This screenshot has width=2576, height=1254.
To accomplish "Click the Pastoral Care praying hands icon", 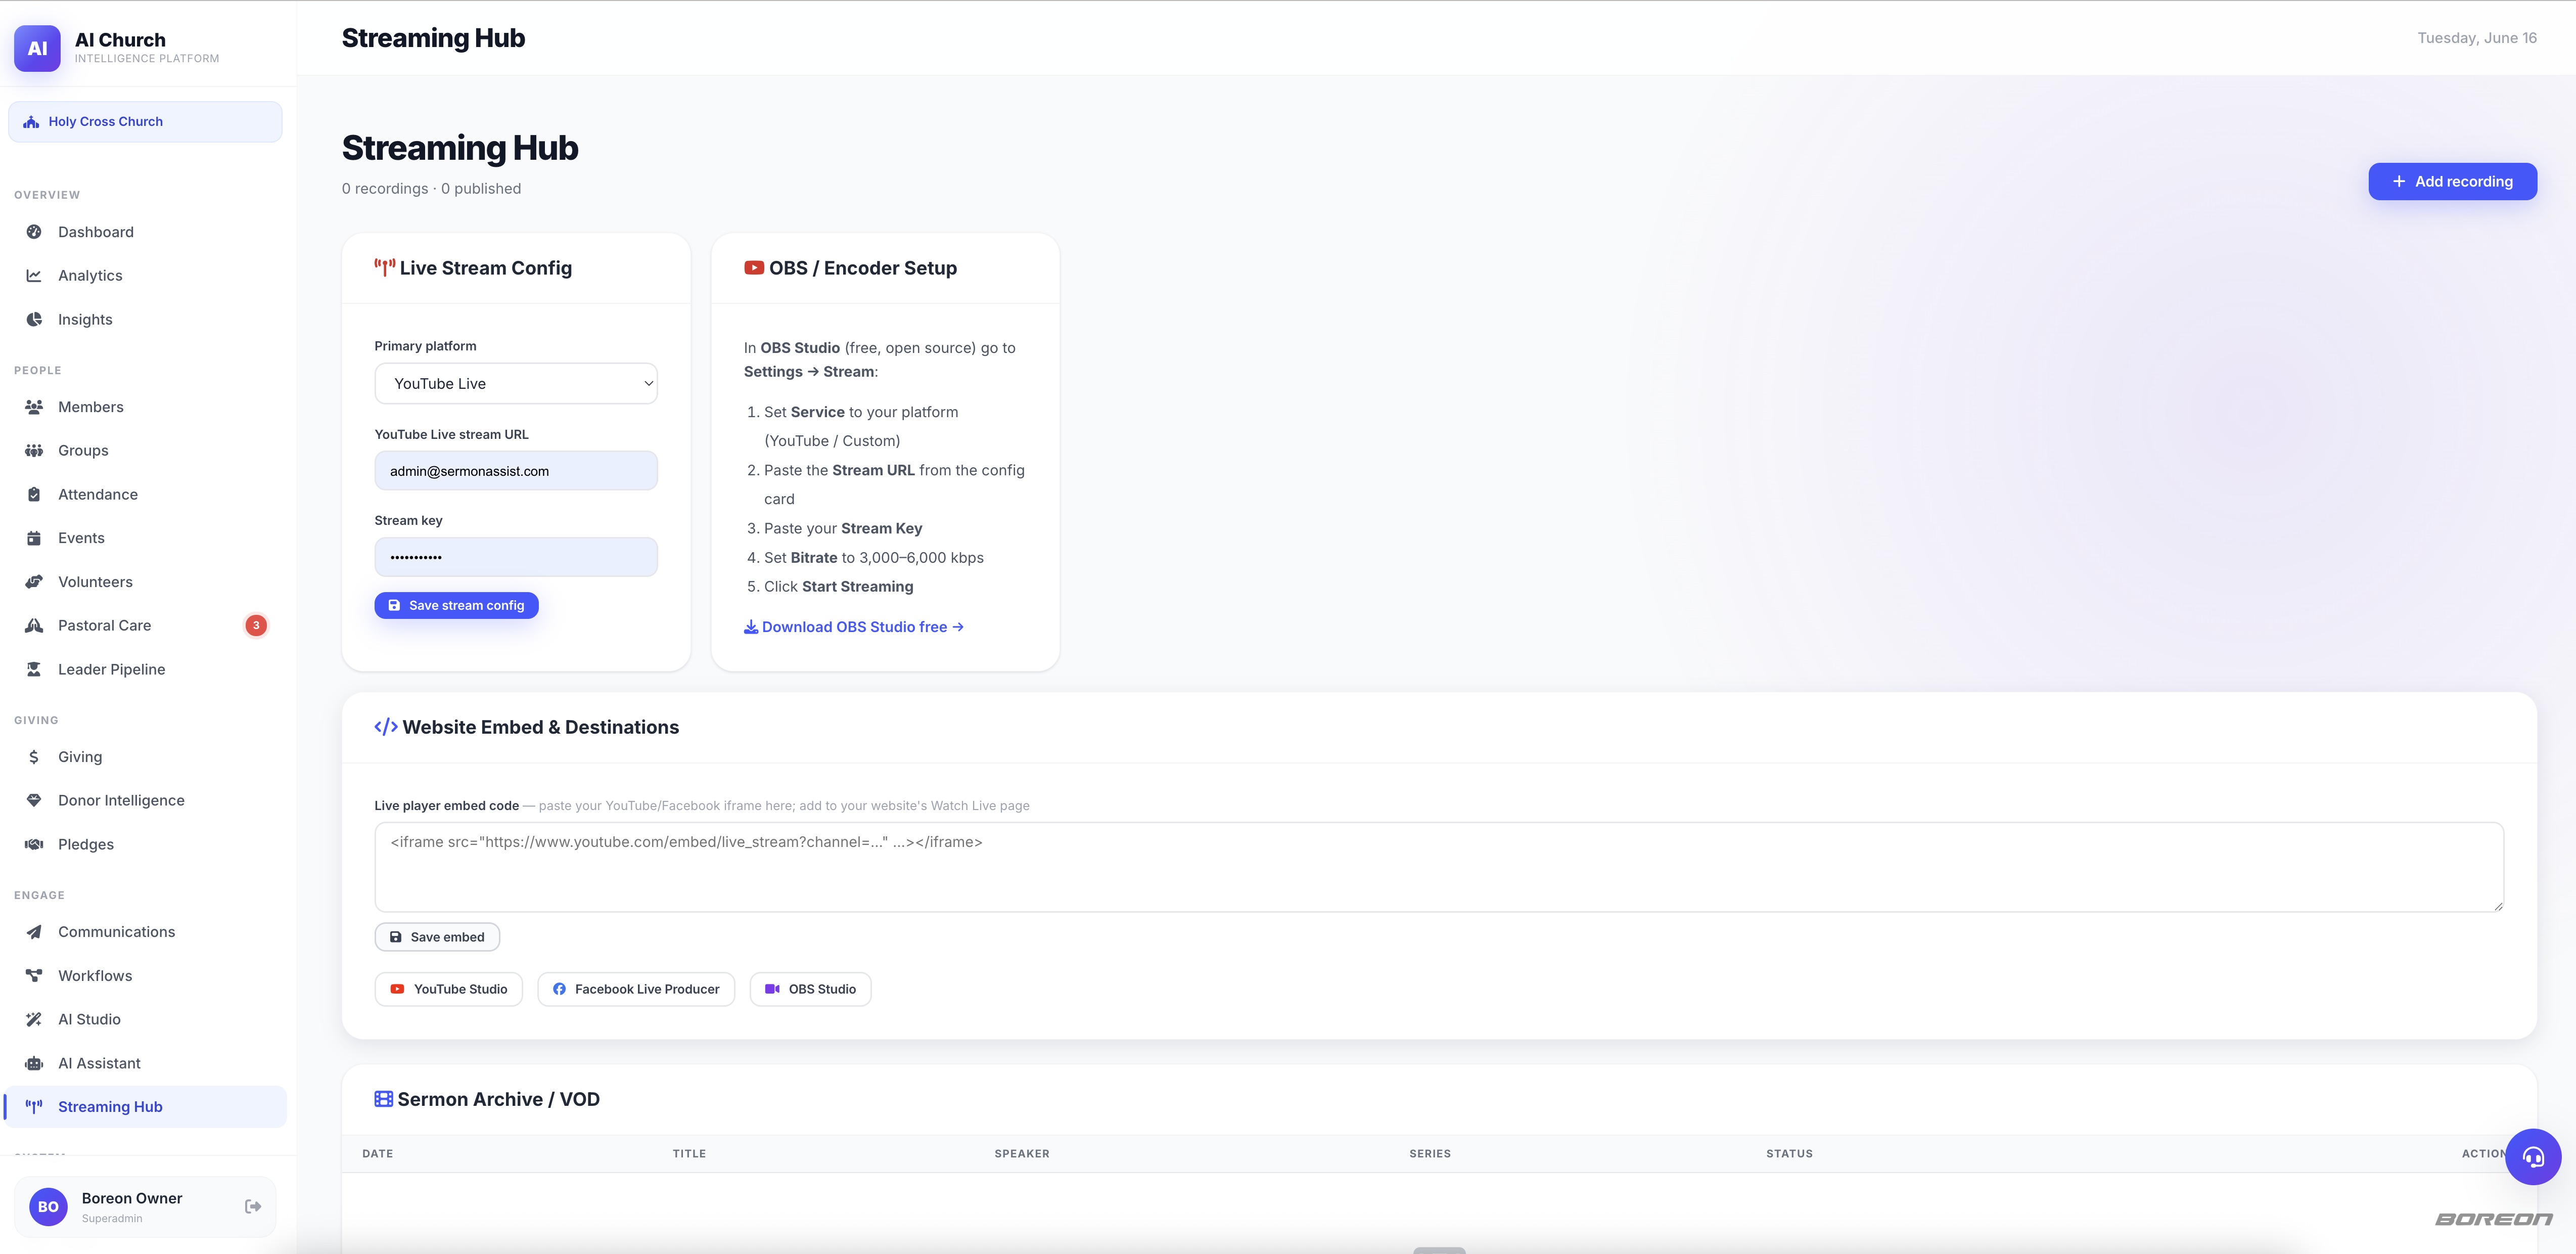I will pos(34,625).
